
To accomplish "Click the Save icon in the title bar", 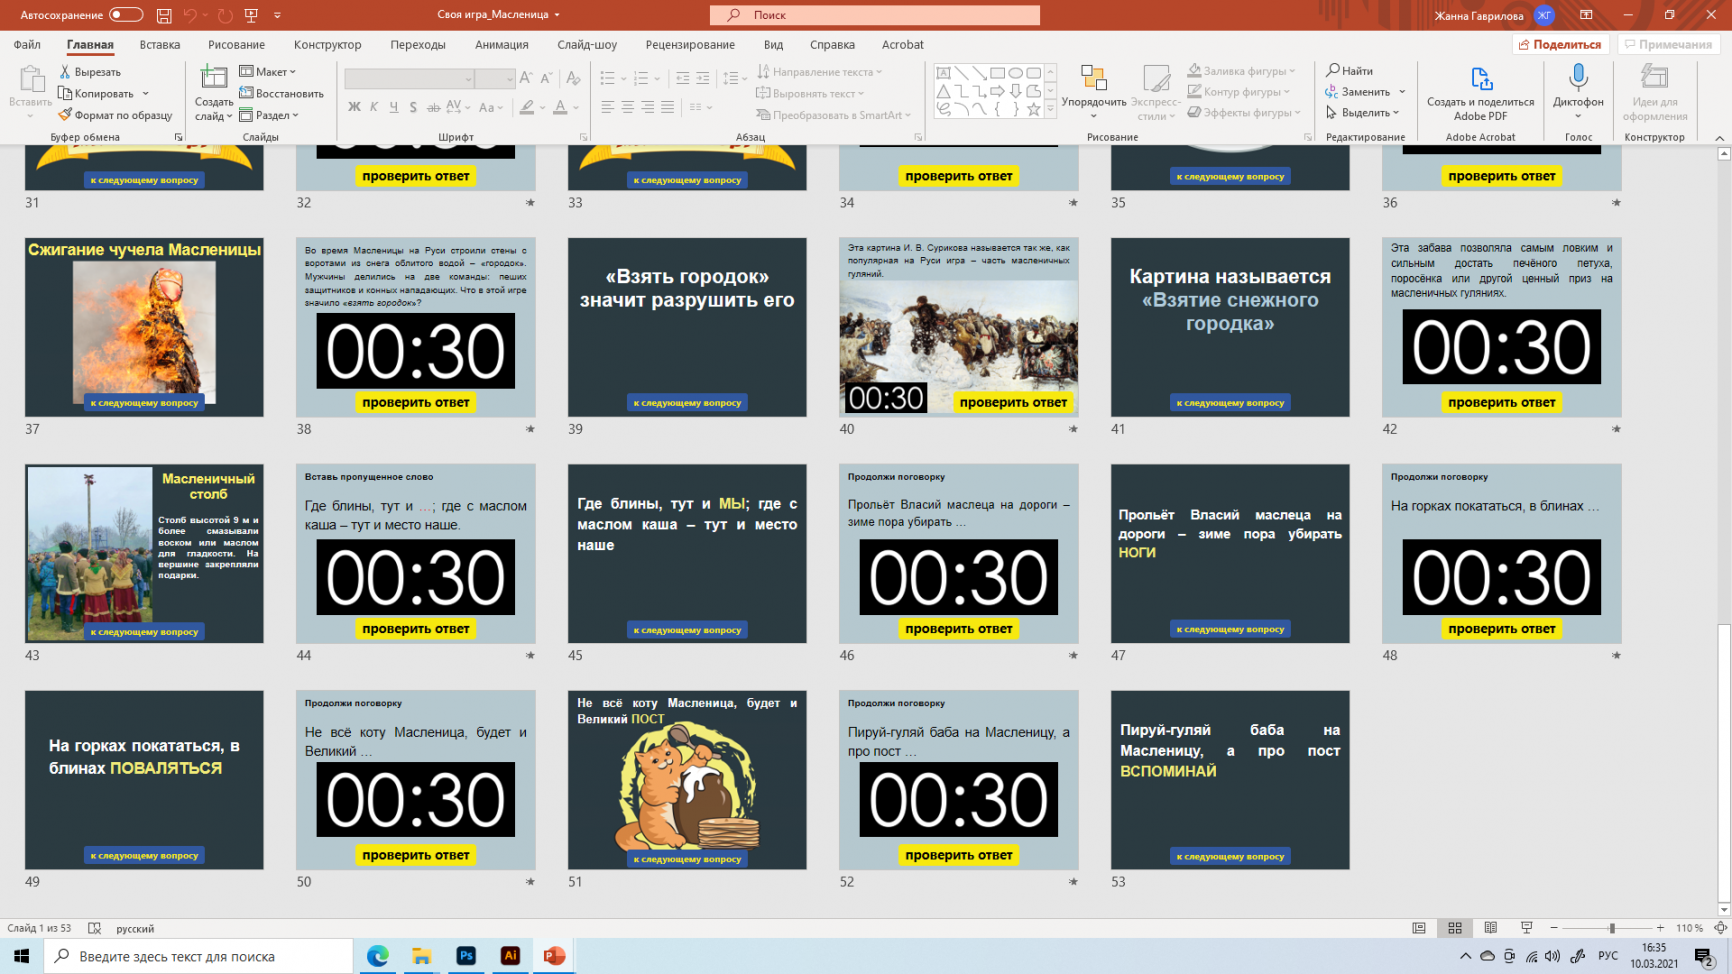I will pyautogui.click(x=164, y=15).
